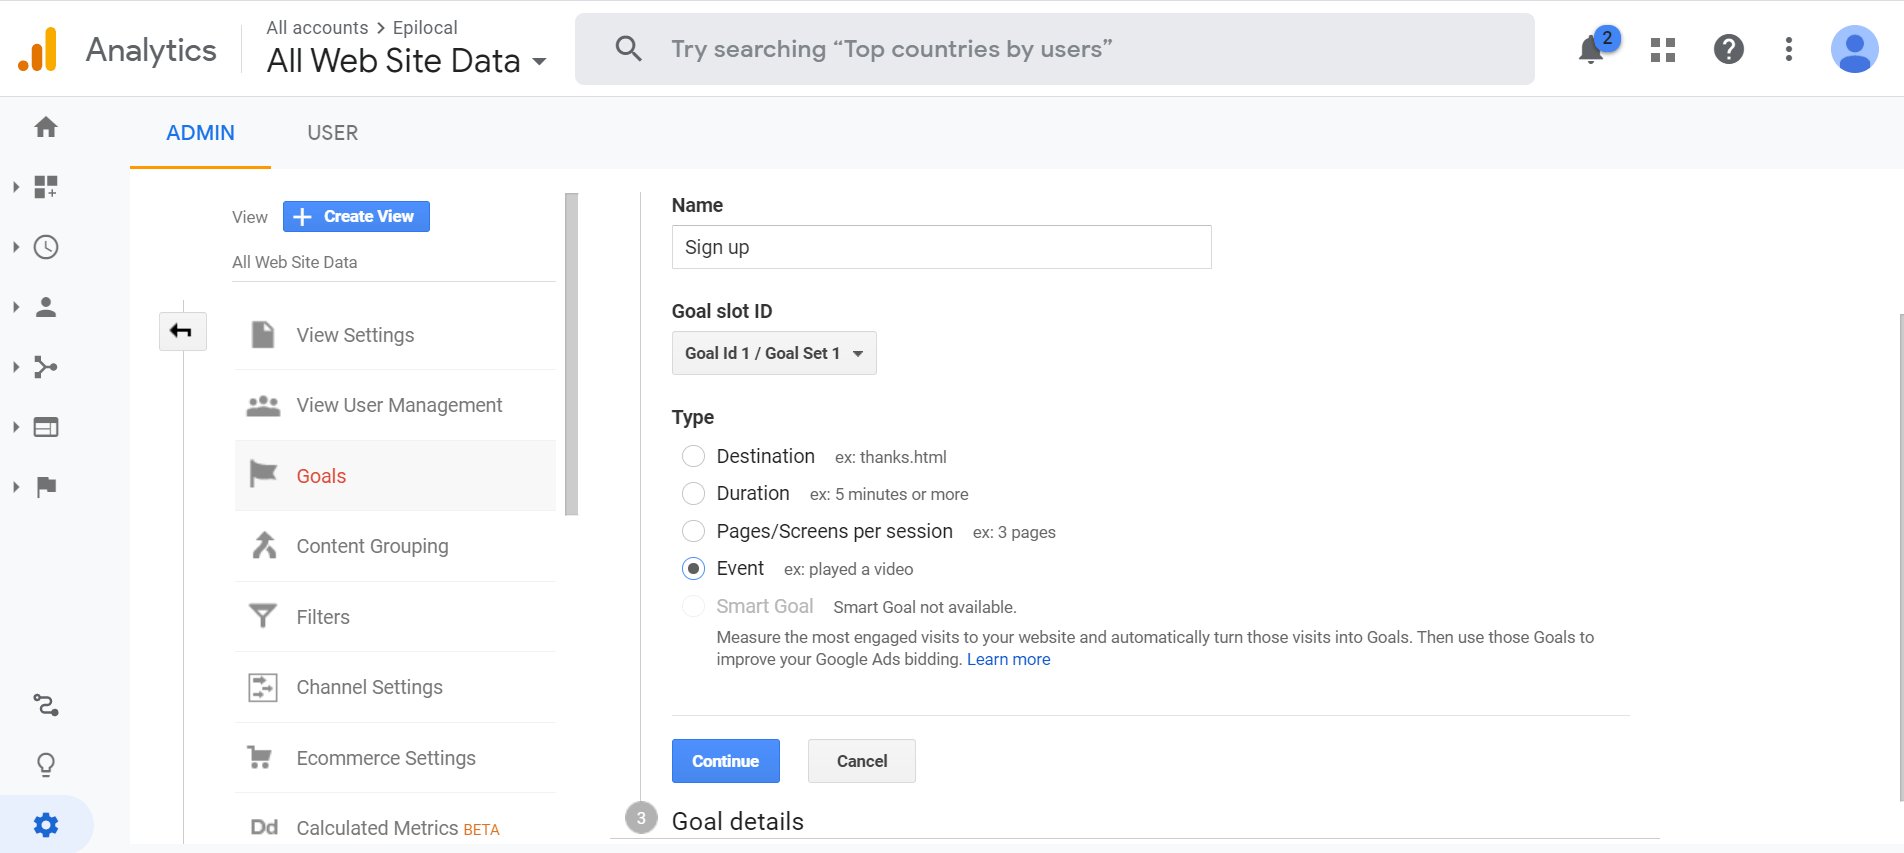Open Realtime reports clock icon
1904x853 pixels.
(46, 247)
